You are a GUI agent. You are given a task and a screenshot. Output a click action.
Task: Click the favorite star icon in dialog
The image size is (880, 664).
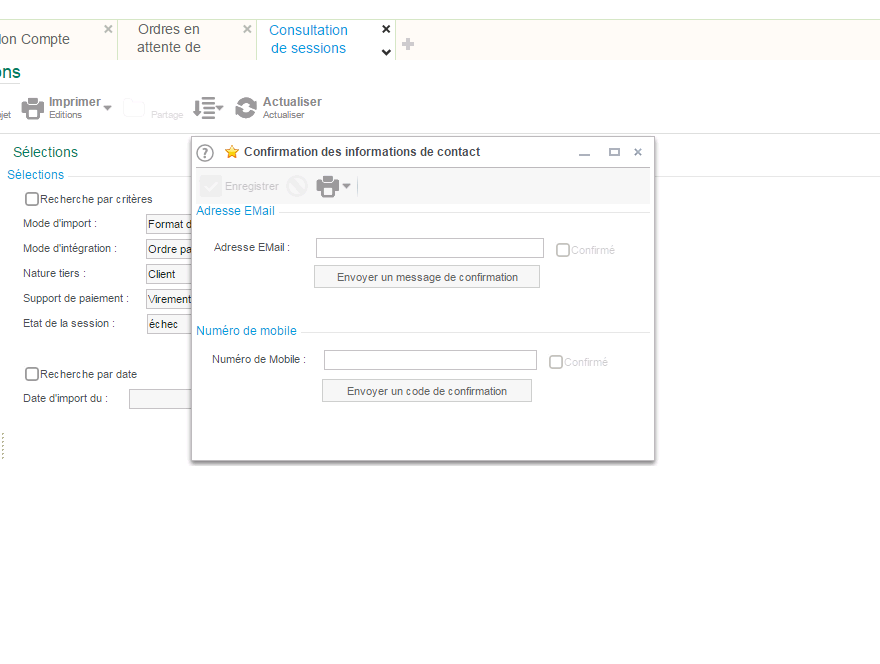pyautogui.click(x=232, y=152)
